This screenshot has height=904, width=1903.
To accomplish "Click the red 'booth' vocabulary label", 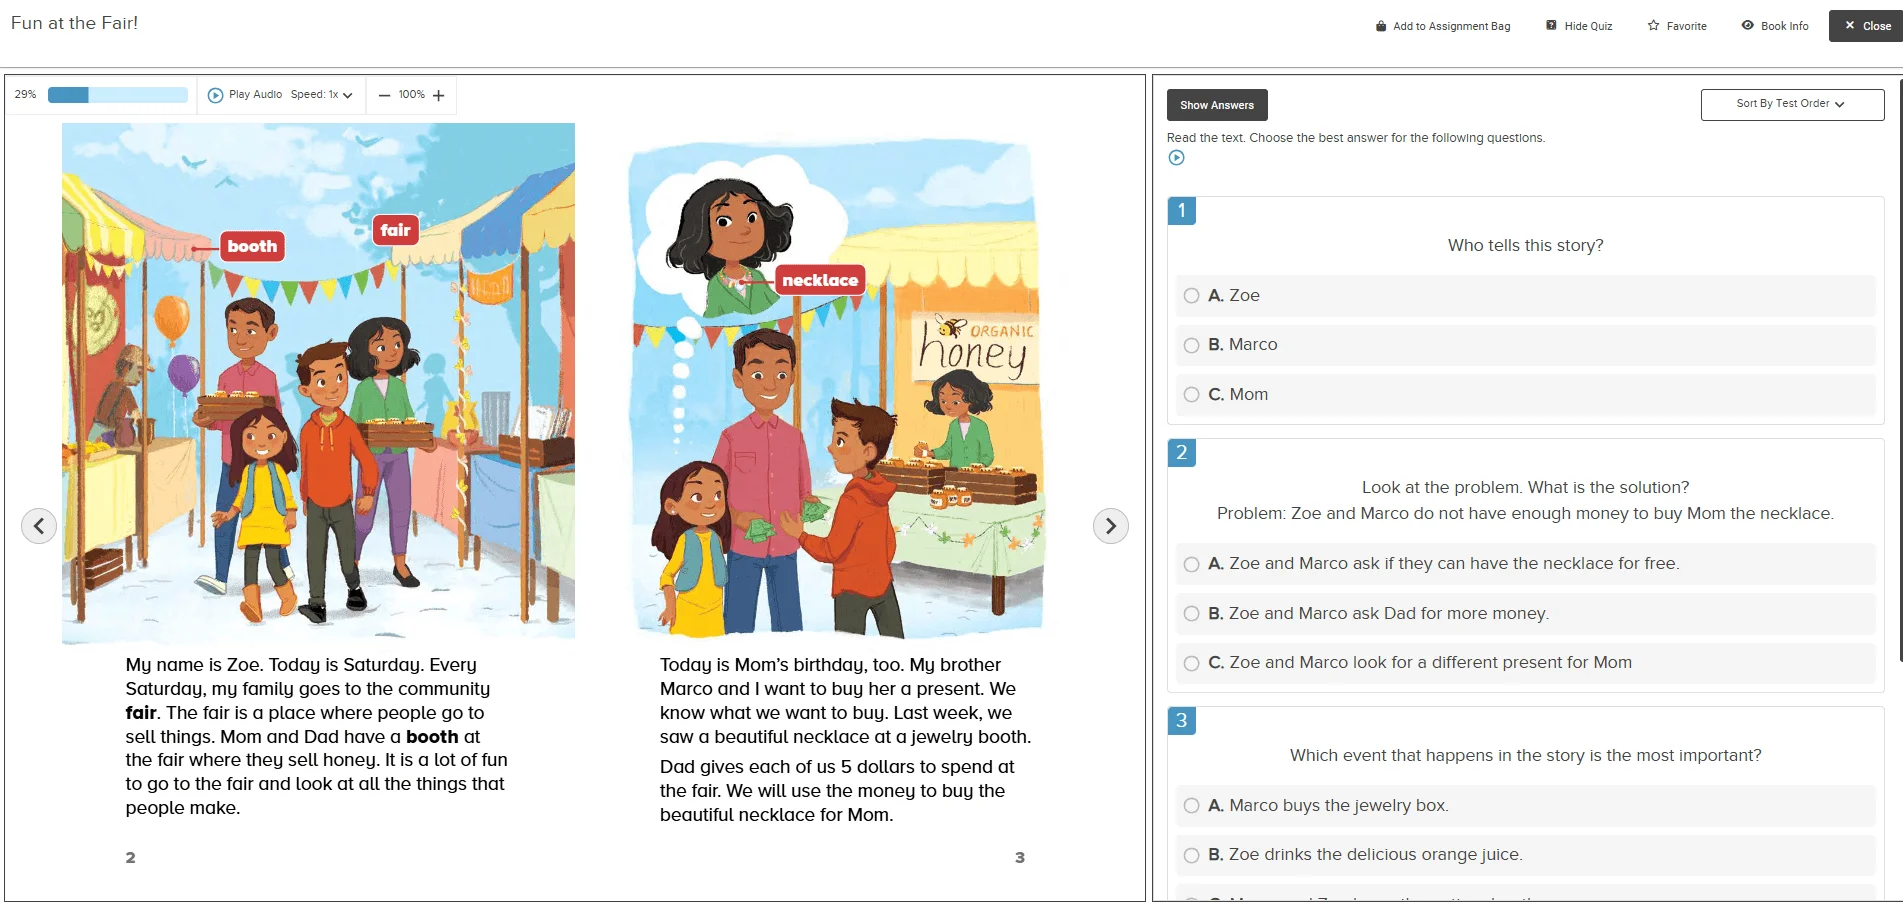I will pos(252,246).
